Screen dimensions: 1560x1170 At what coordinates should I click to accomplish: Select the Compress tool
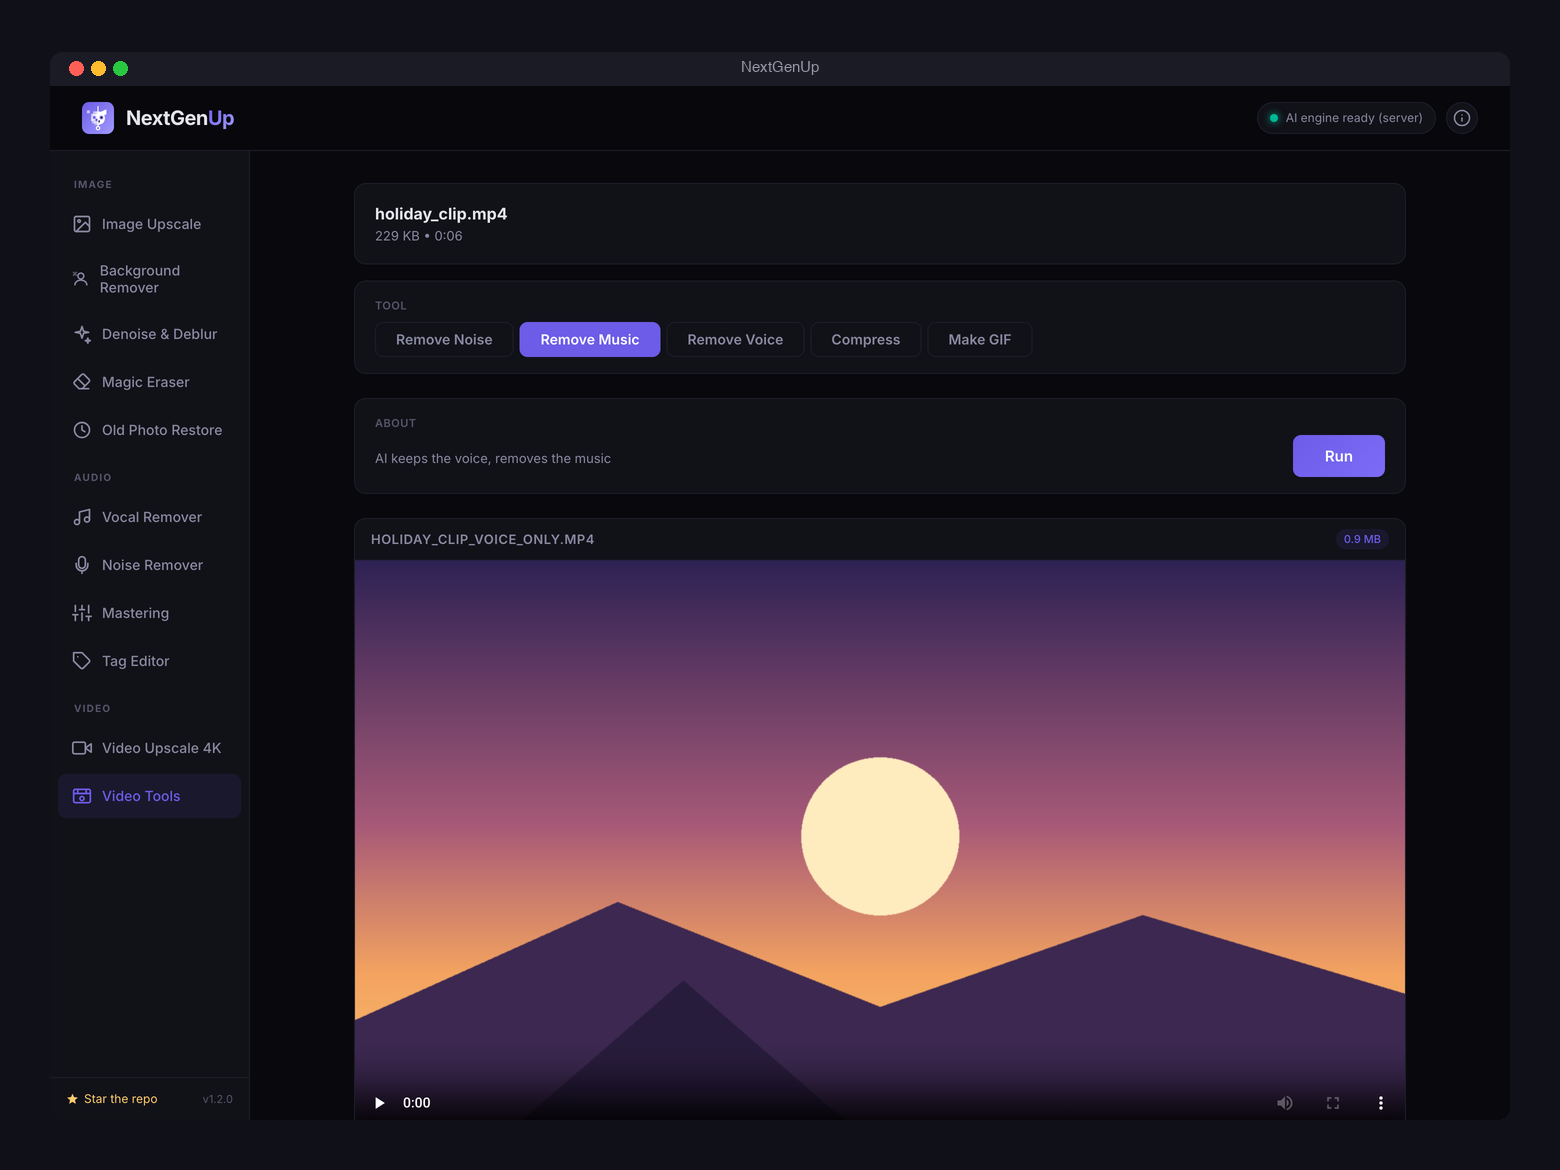pyautogui.click(x=866, y=339)
